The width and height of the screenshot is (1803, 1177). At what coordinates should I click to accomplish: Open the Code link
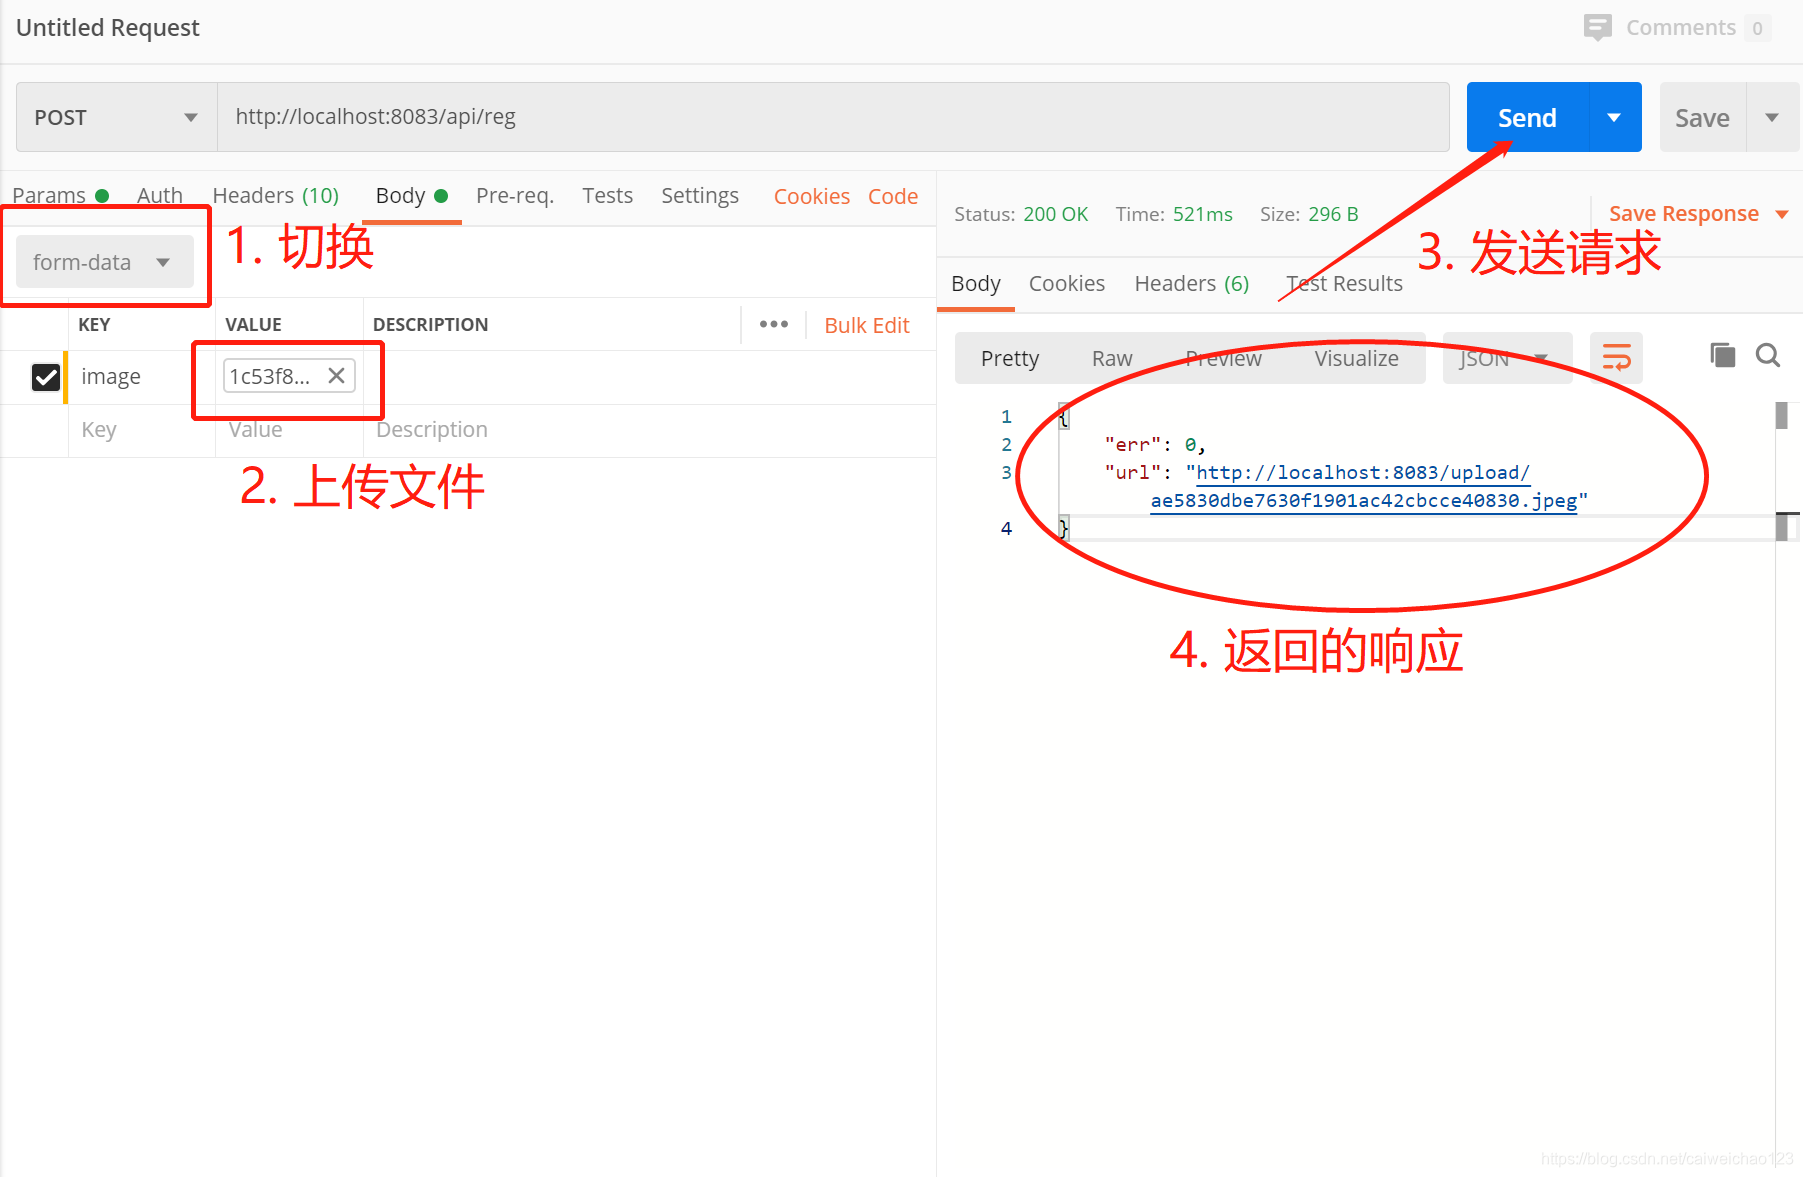pos(893,196)
